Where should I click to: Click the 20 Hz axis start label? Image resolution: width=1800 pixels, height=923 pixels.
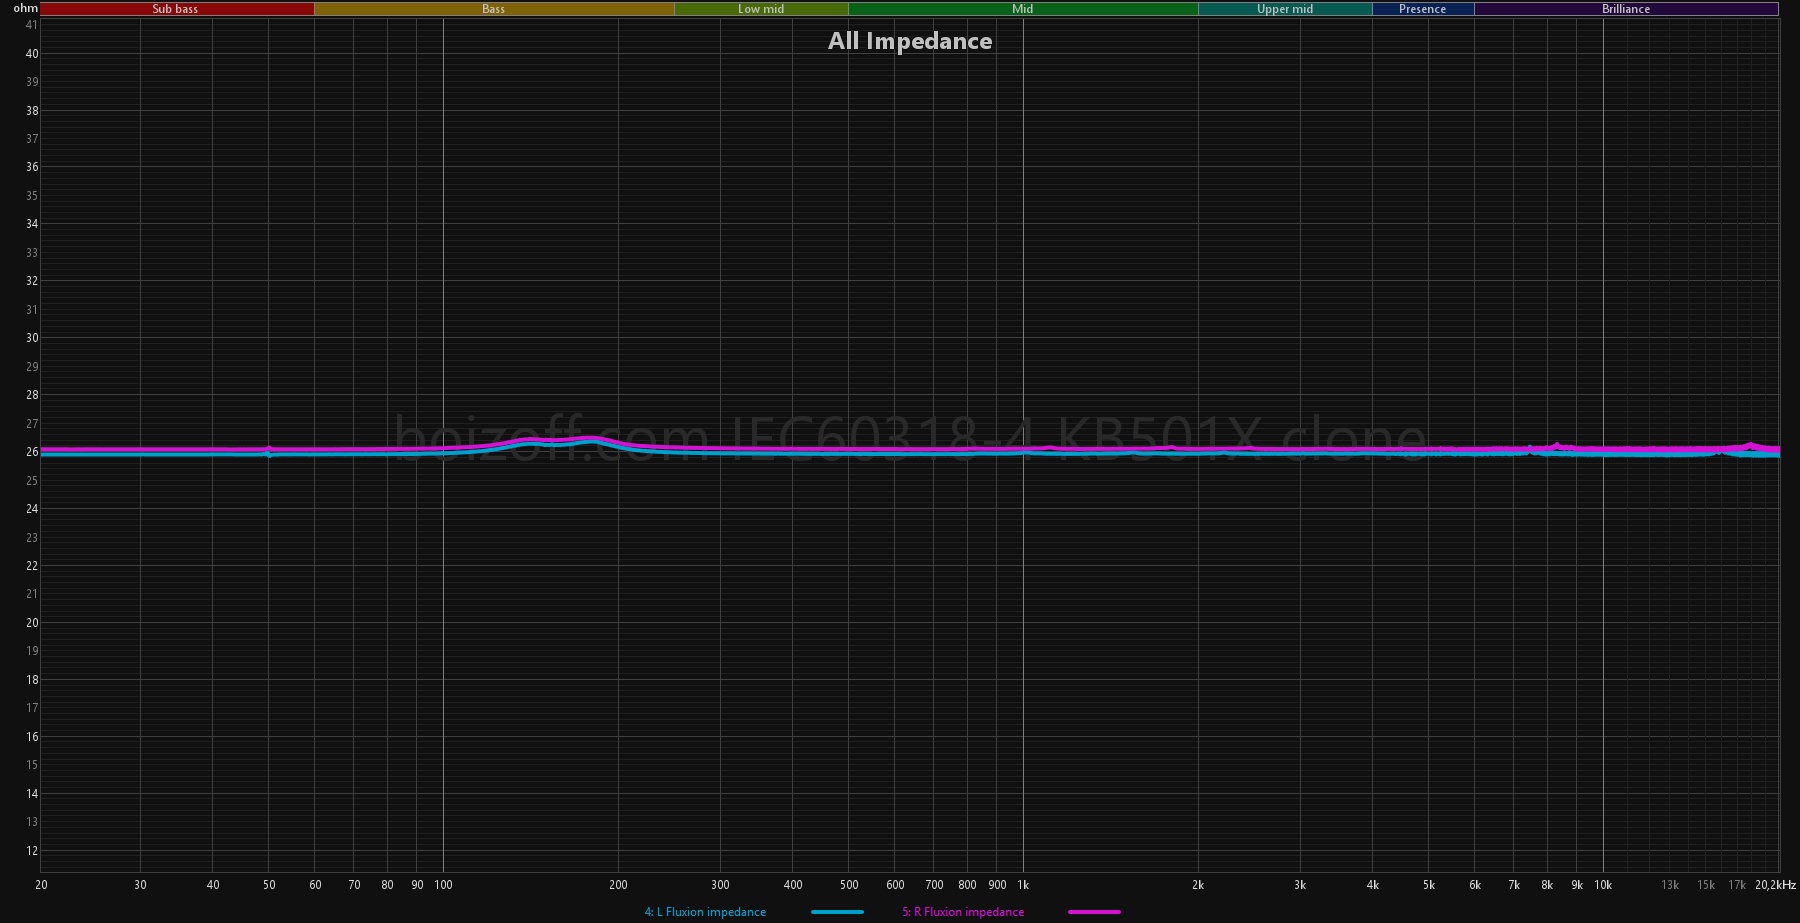tap(41, 885)
